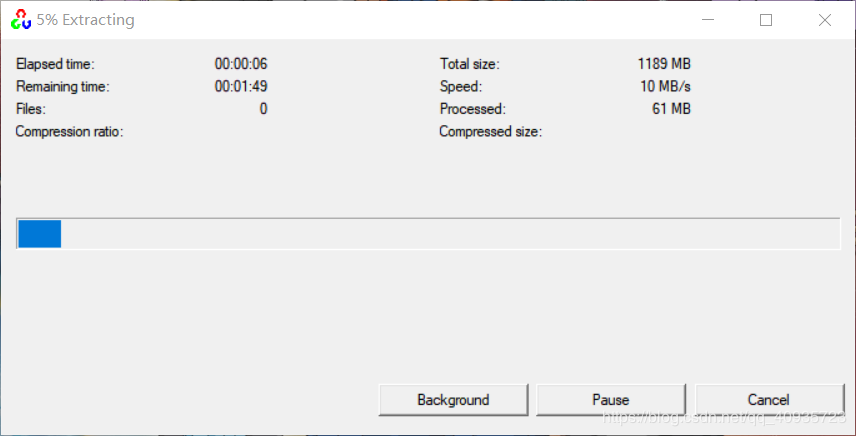Click the Total size label
This screenshot has height=436, width=856.
(x=469, y=64)
